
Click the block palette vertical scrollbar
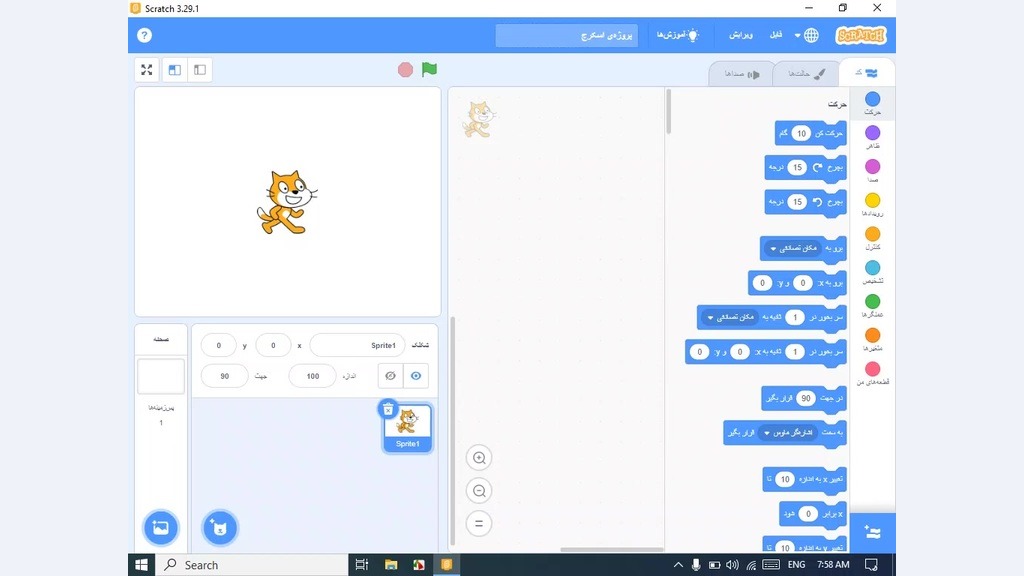tap(668, 112)
